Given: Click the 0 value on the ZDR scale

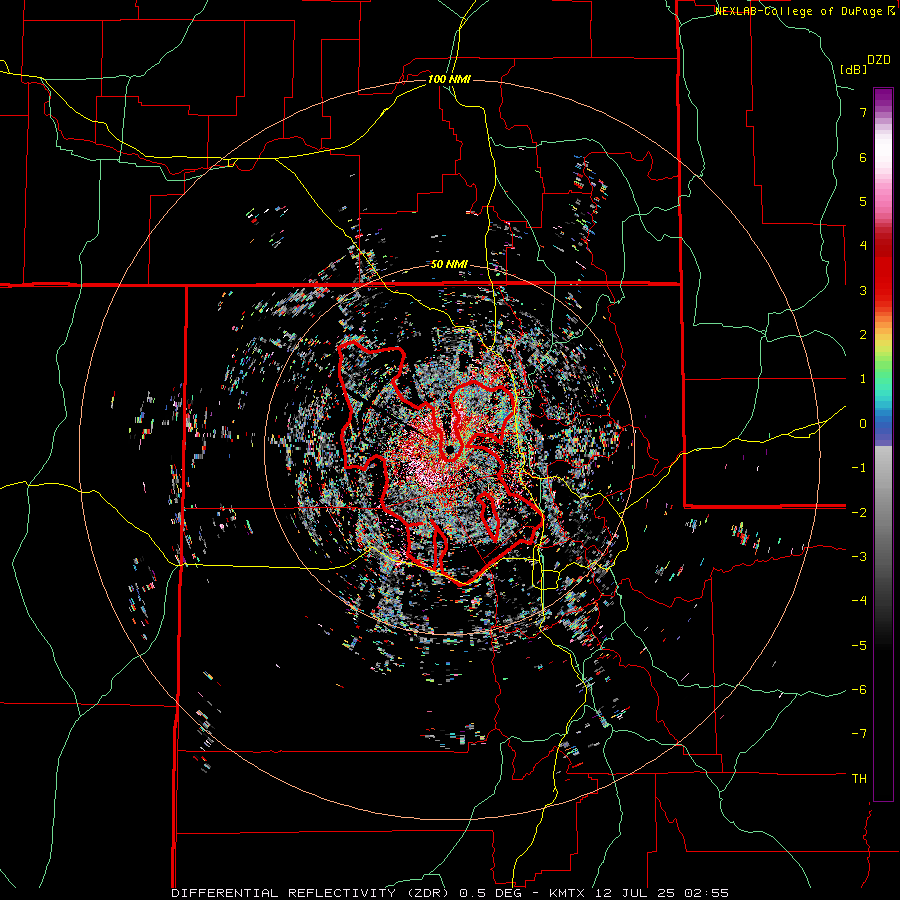Looking at the screenshot, I should coord(863,424).
